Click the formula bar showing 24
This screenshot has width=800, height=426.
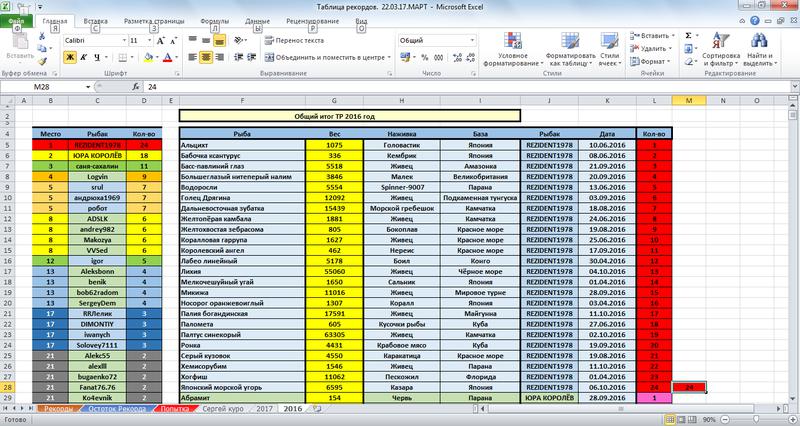[x=467, y=87]
